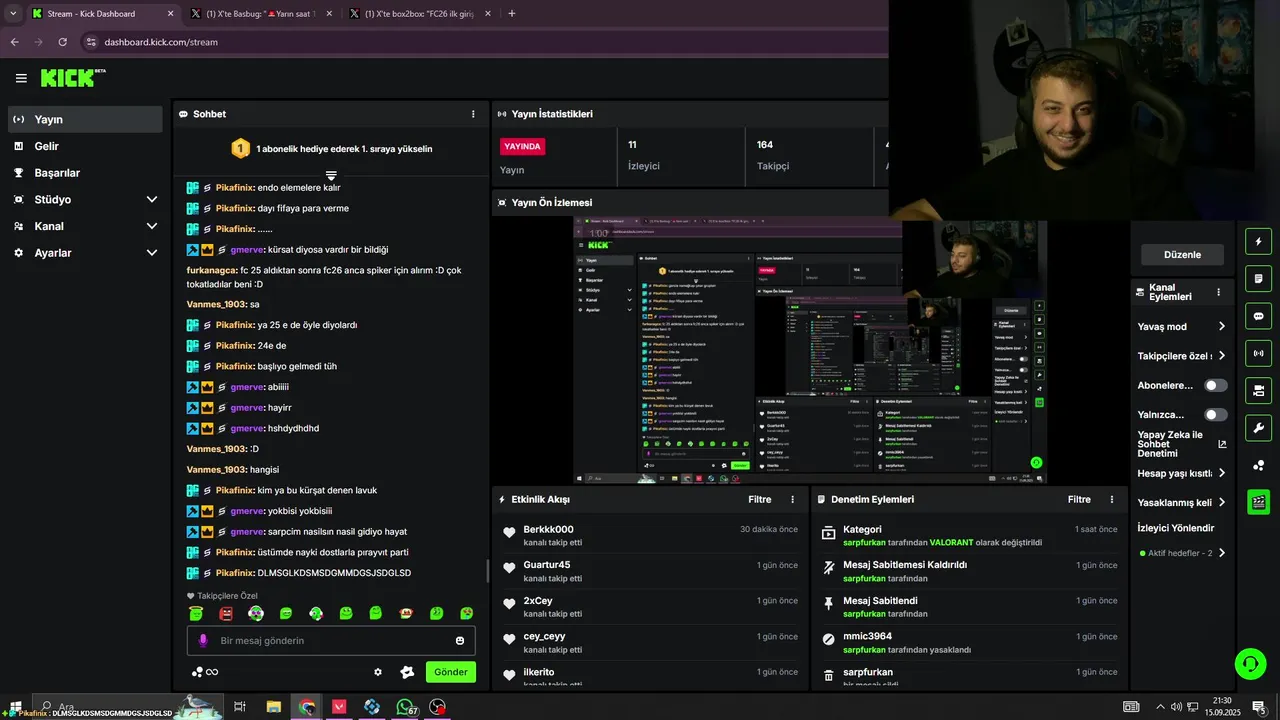Click the lightning bolt icon in right toolbar
Screen dimensions: 1280x720
click(x=1258, y=242)
